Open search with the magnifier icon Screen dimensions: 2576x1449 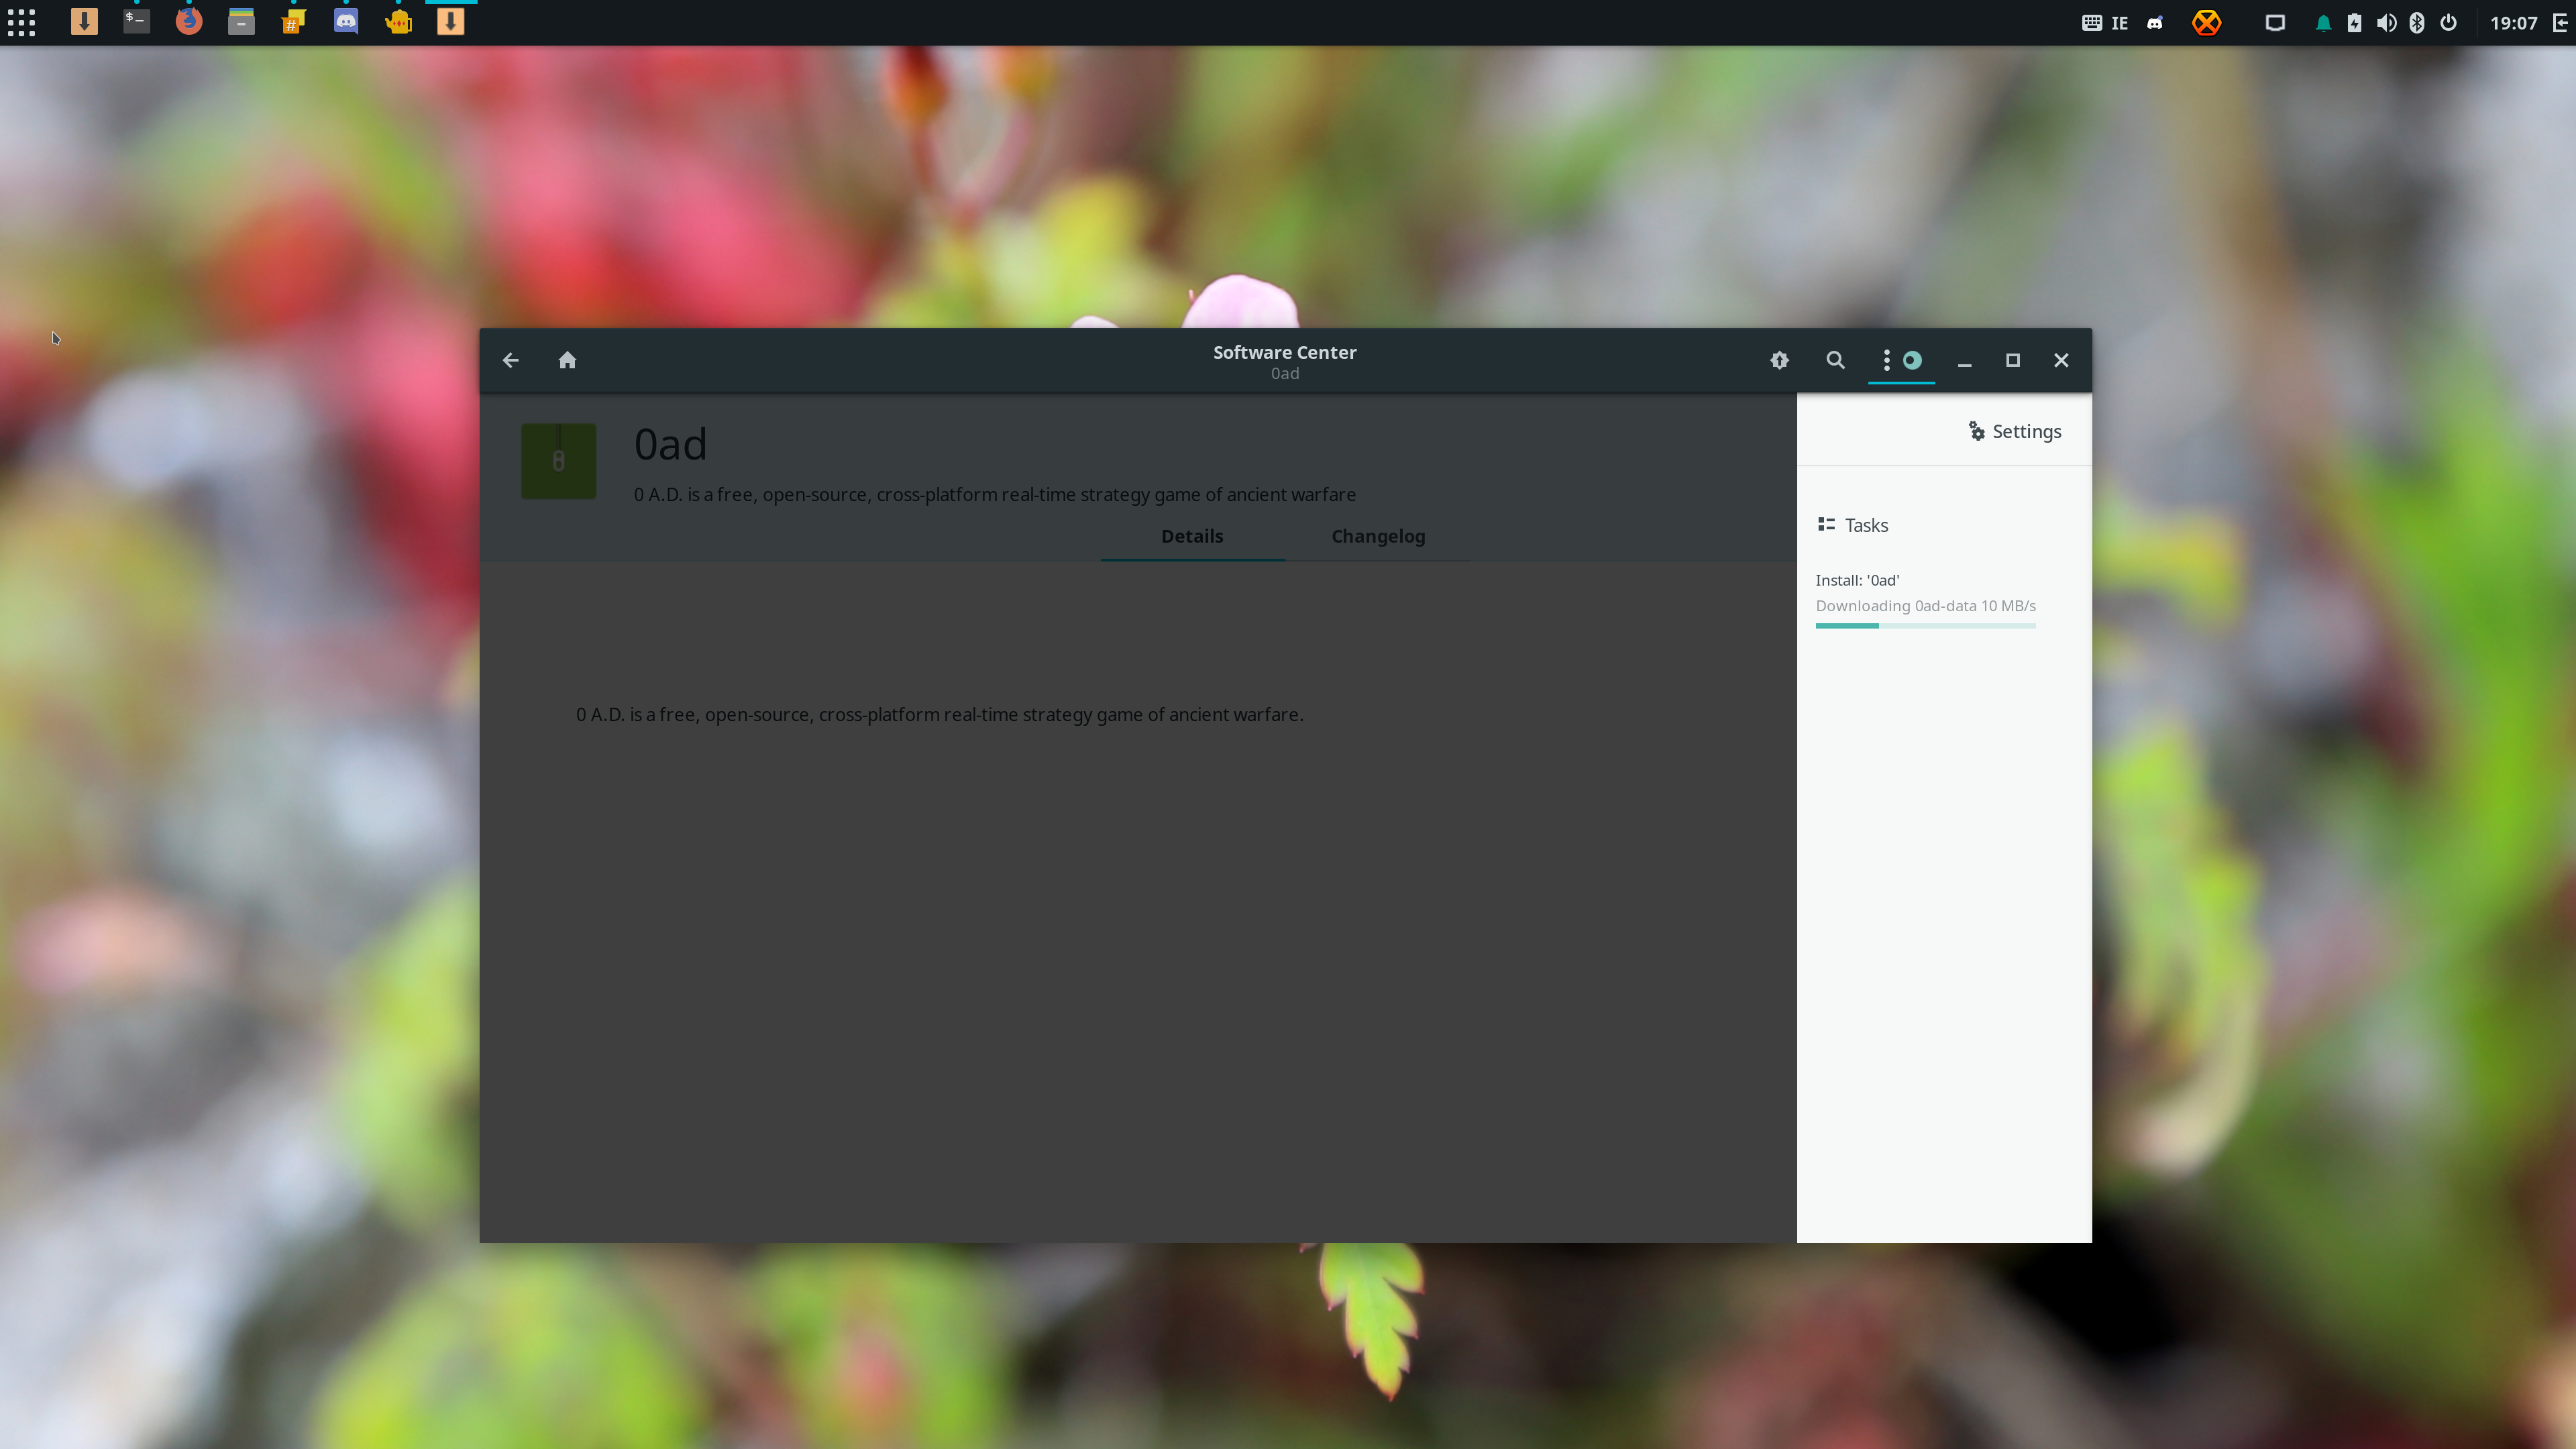point(1835,360)
